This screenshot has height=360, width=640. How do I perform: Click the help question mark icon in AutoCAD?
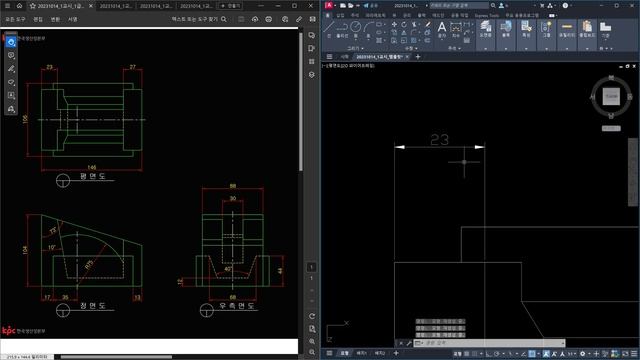coord(565,6)
